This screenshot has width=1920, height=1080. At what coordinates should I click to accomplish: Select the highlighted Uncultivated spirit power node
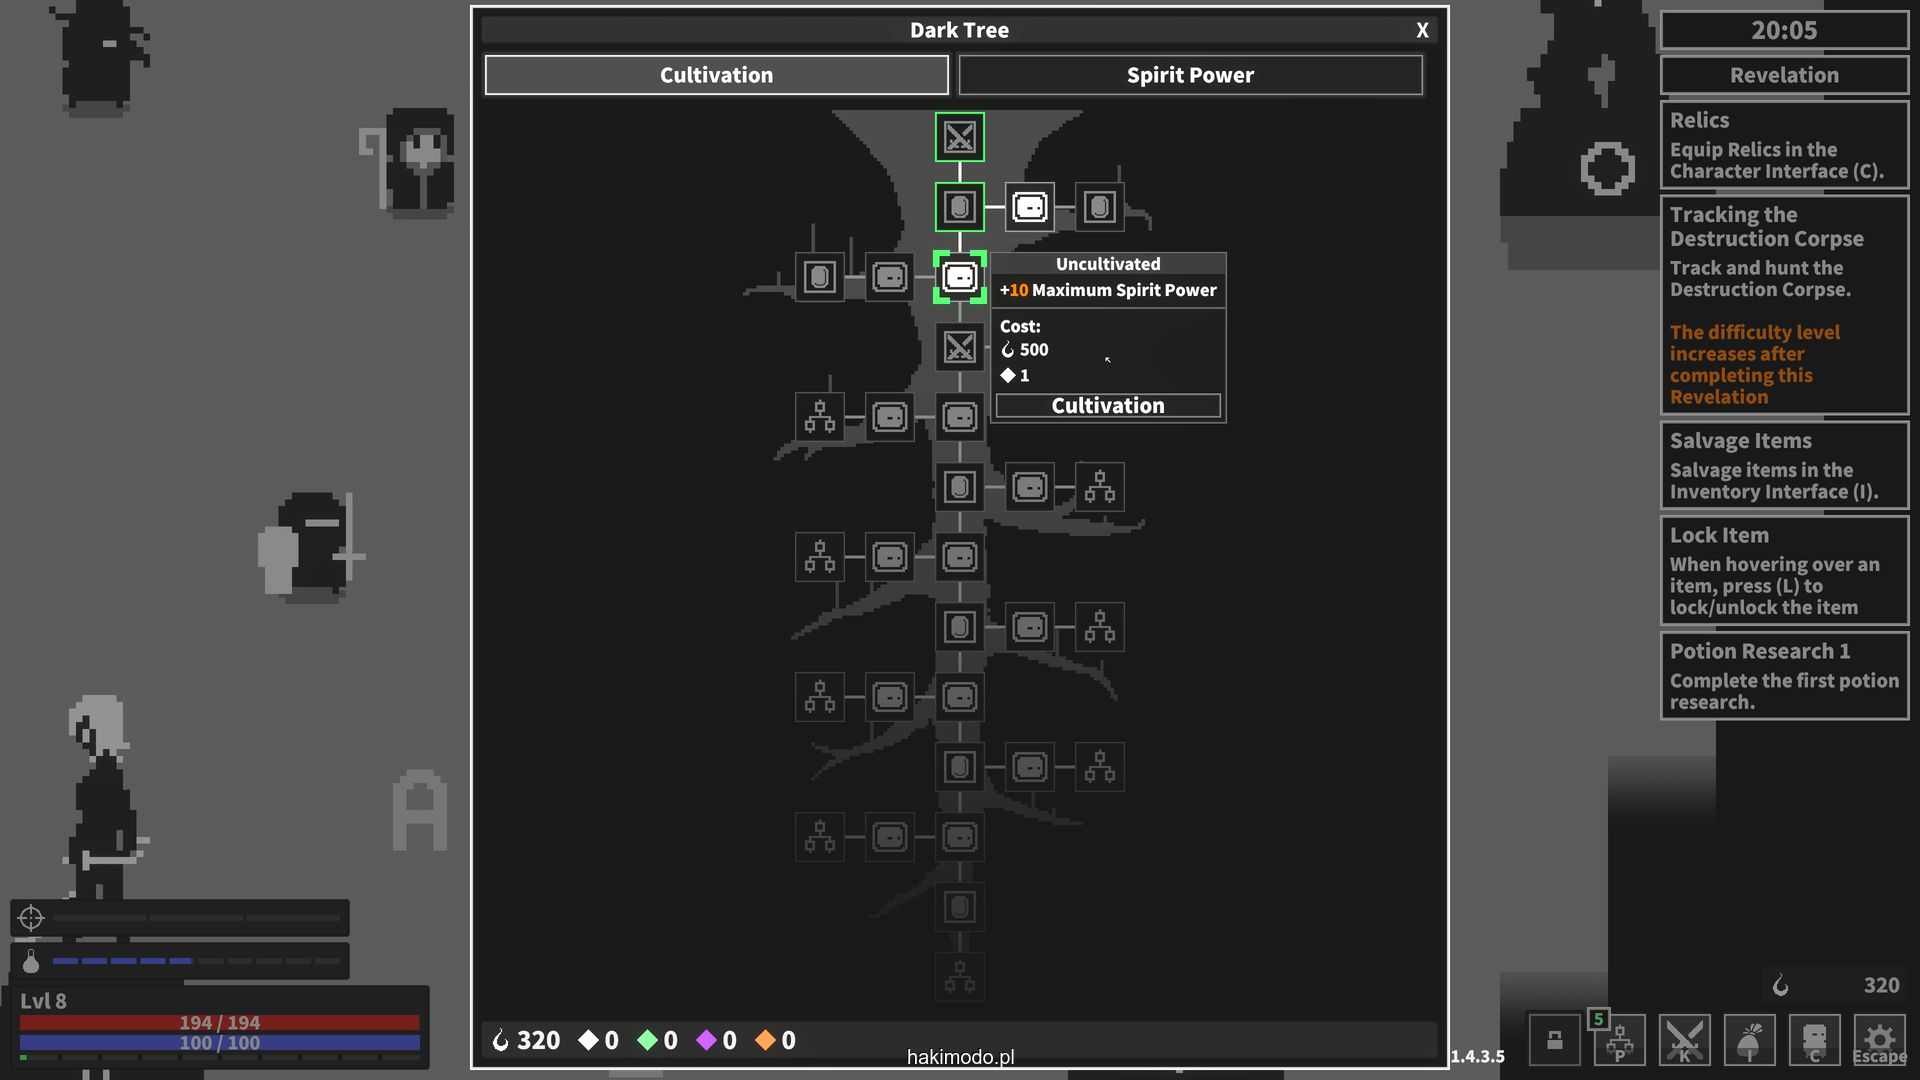[x=959, y=277]
